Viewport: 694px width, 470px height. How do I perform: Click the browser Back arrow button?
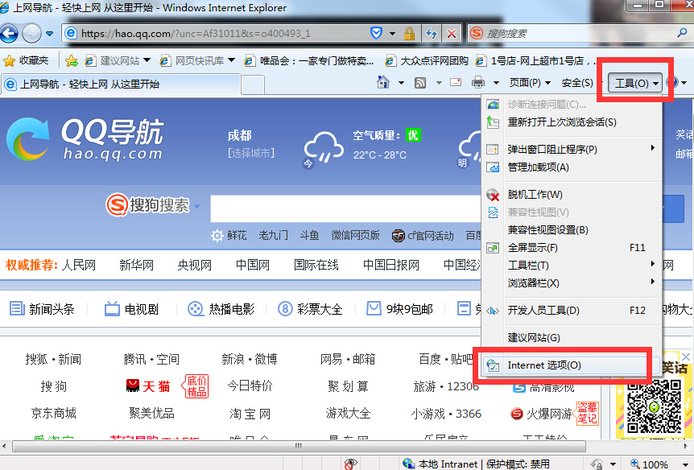(9, 33)
